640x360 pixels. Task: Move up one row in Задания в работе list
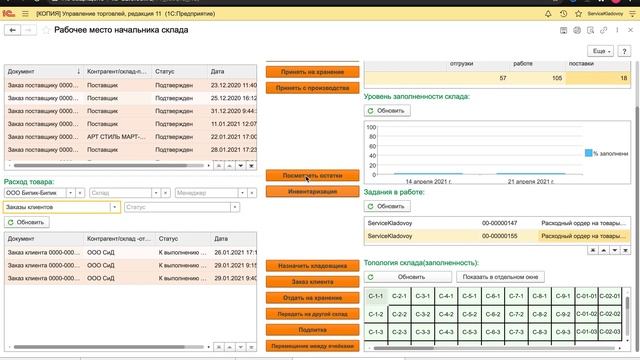click(604, 250)
